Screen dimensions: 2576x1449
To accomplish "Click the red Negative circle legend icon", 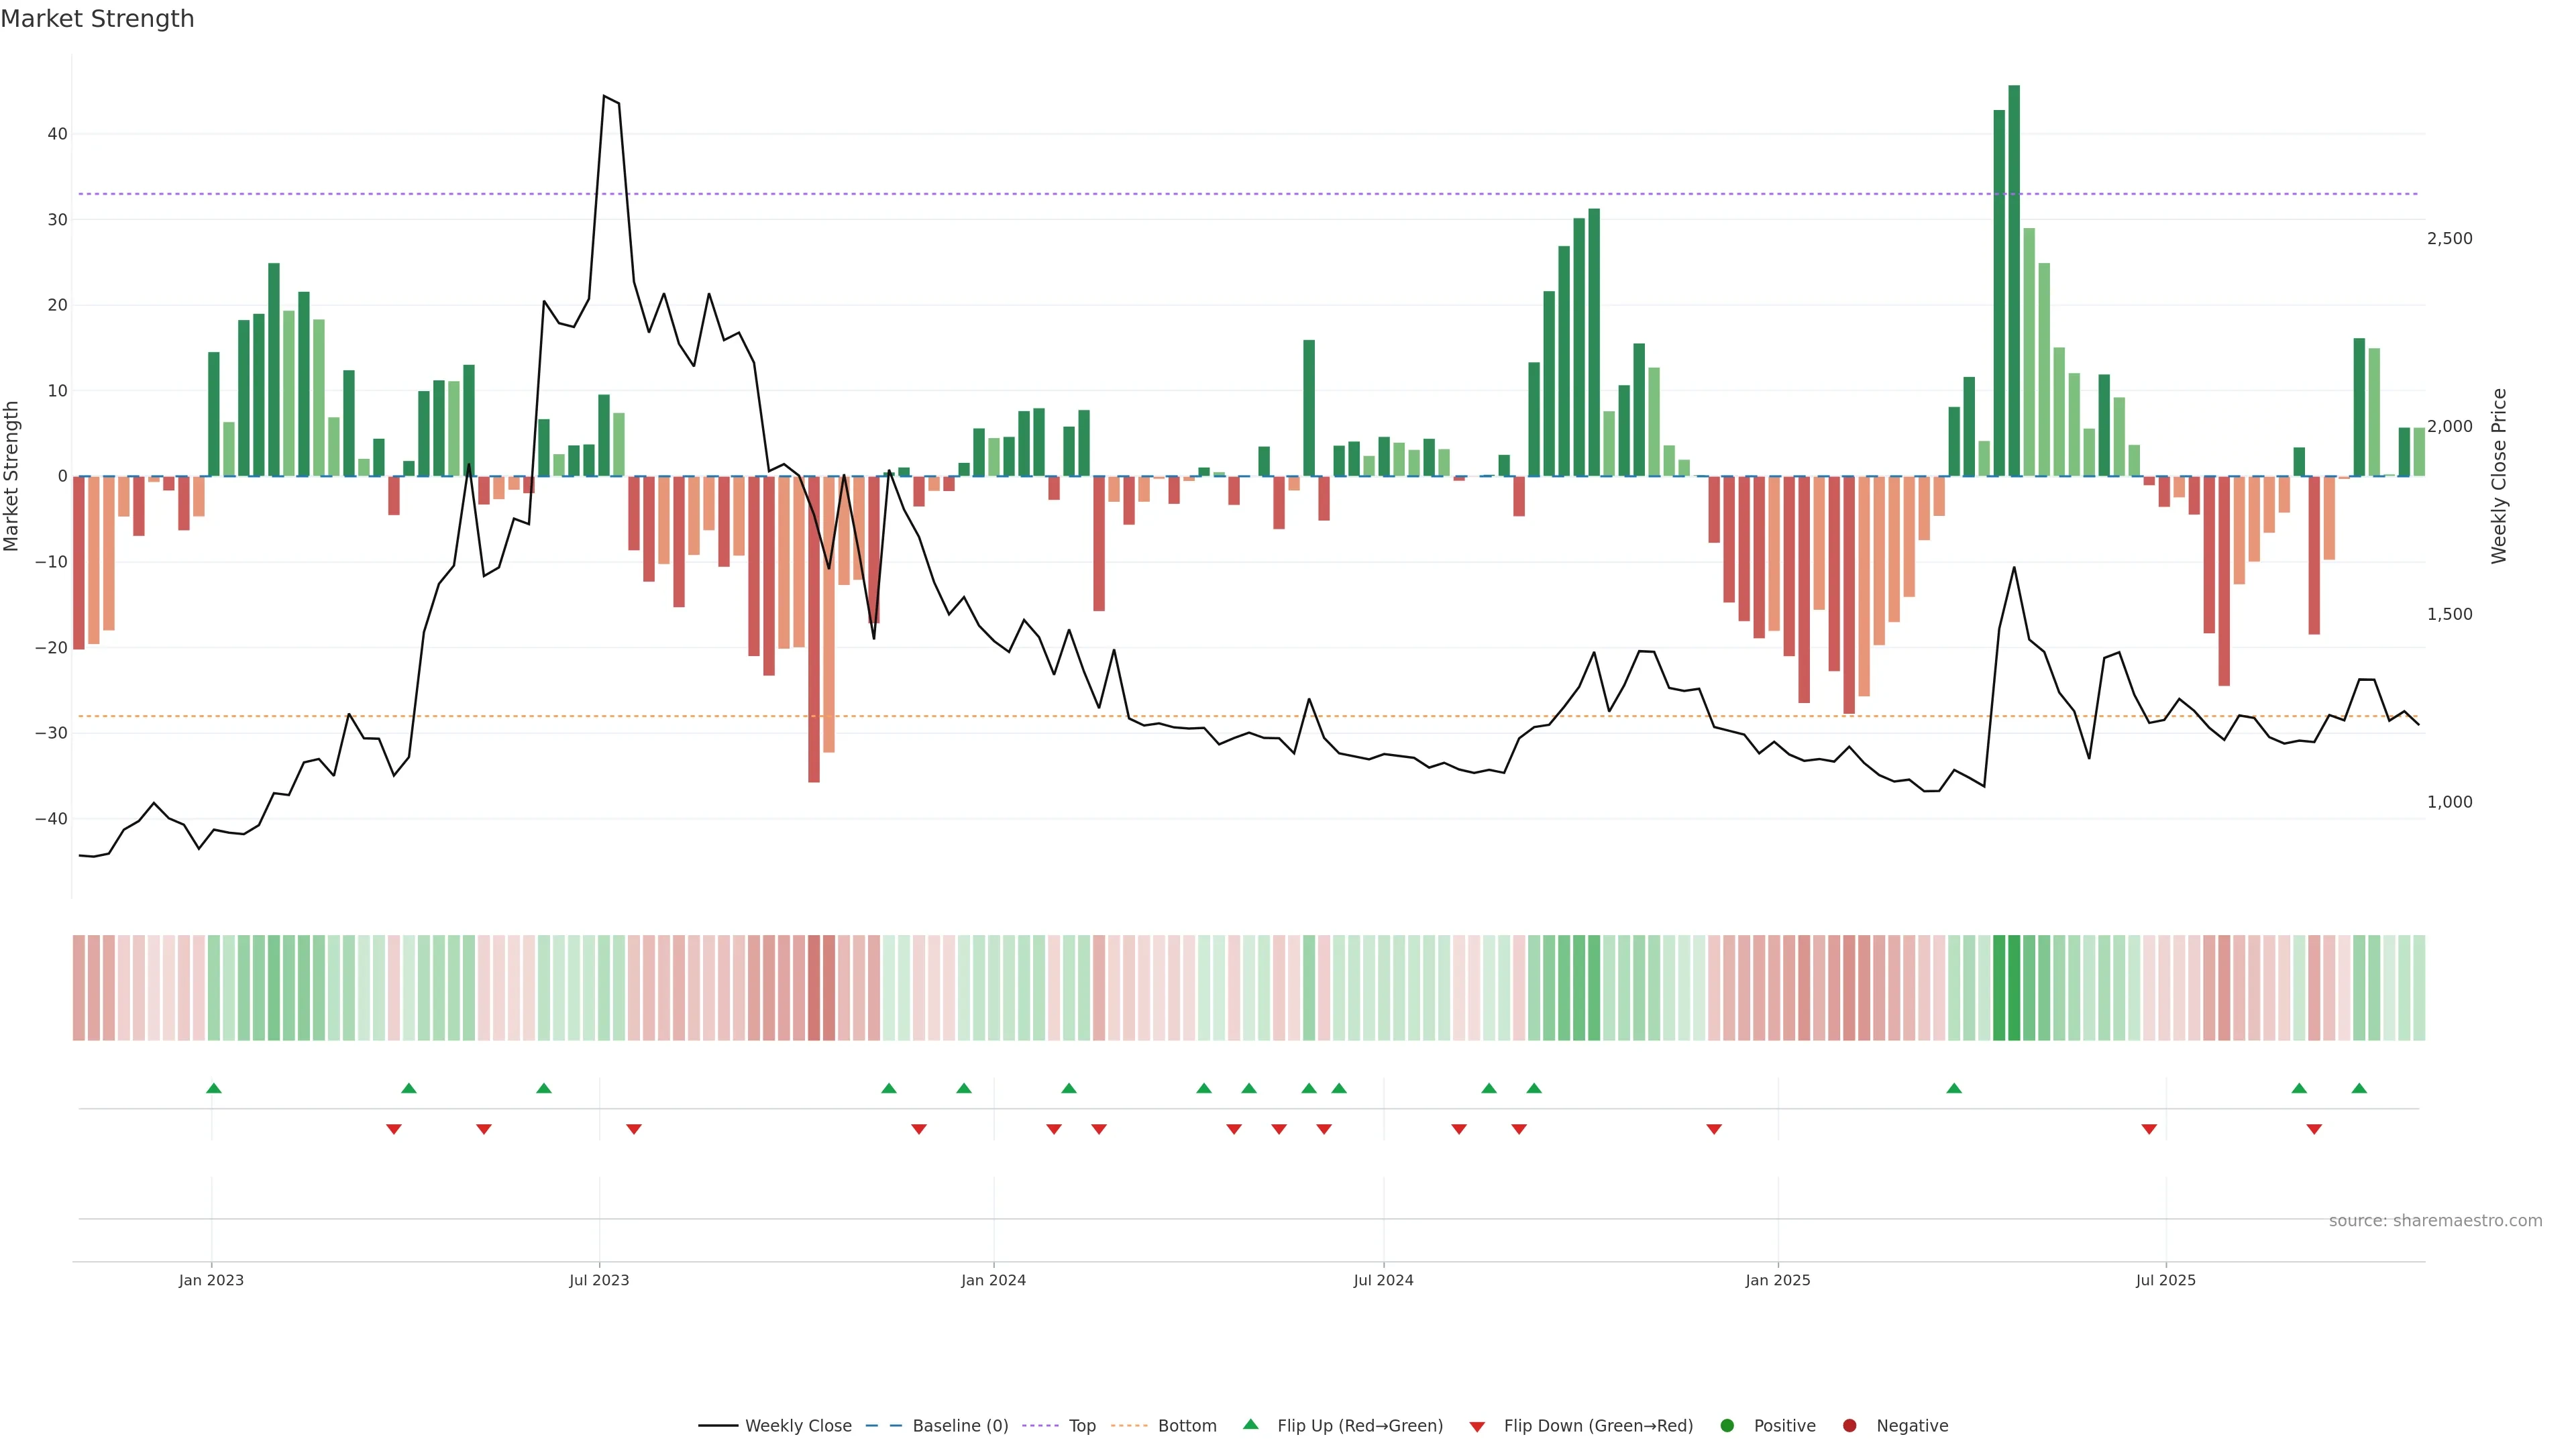I will tap(1849, 1426).
